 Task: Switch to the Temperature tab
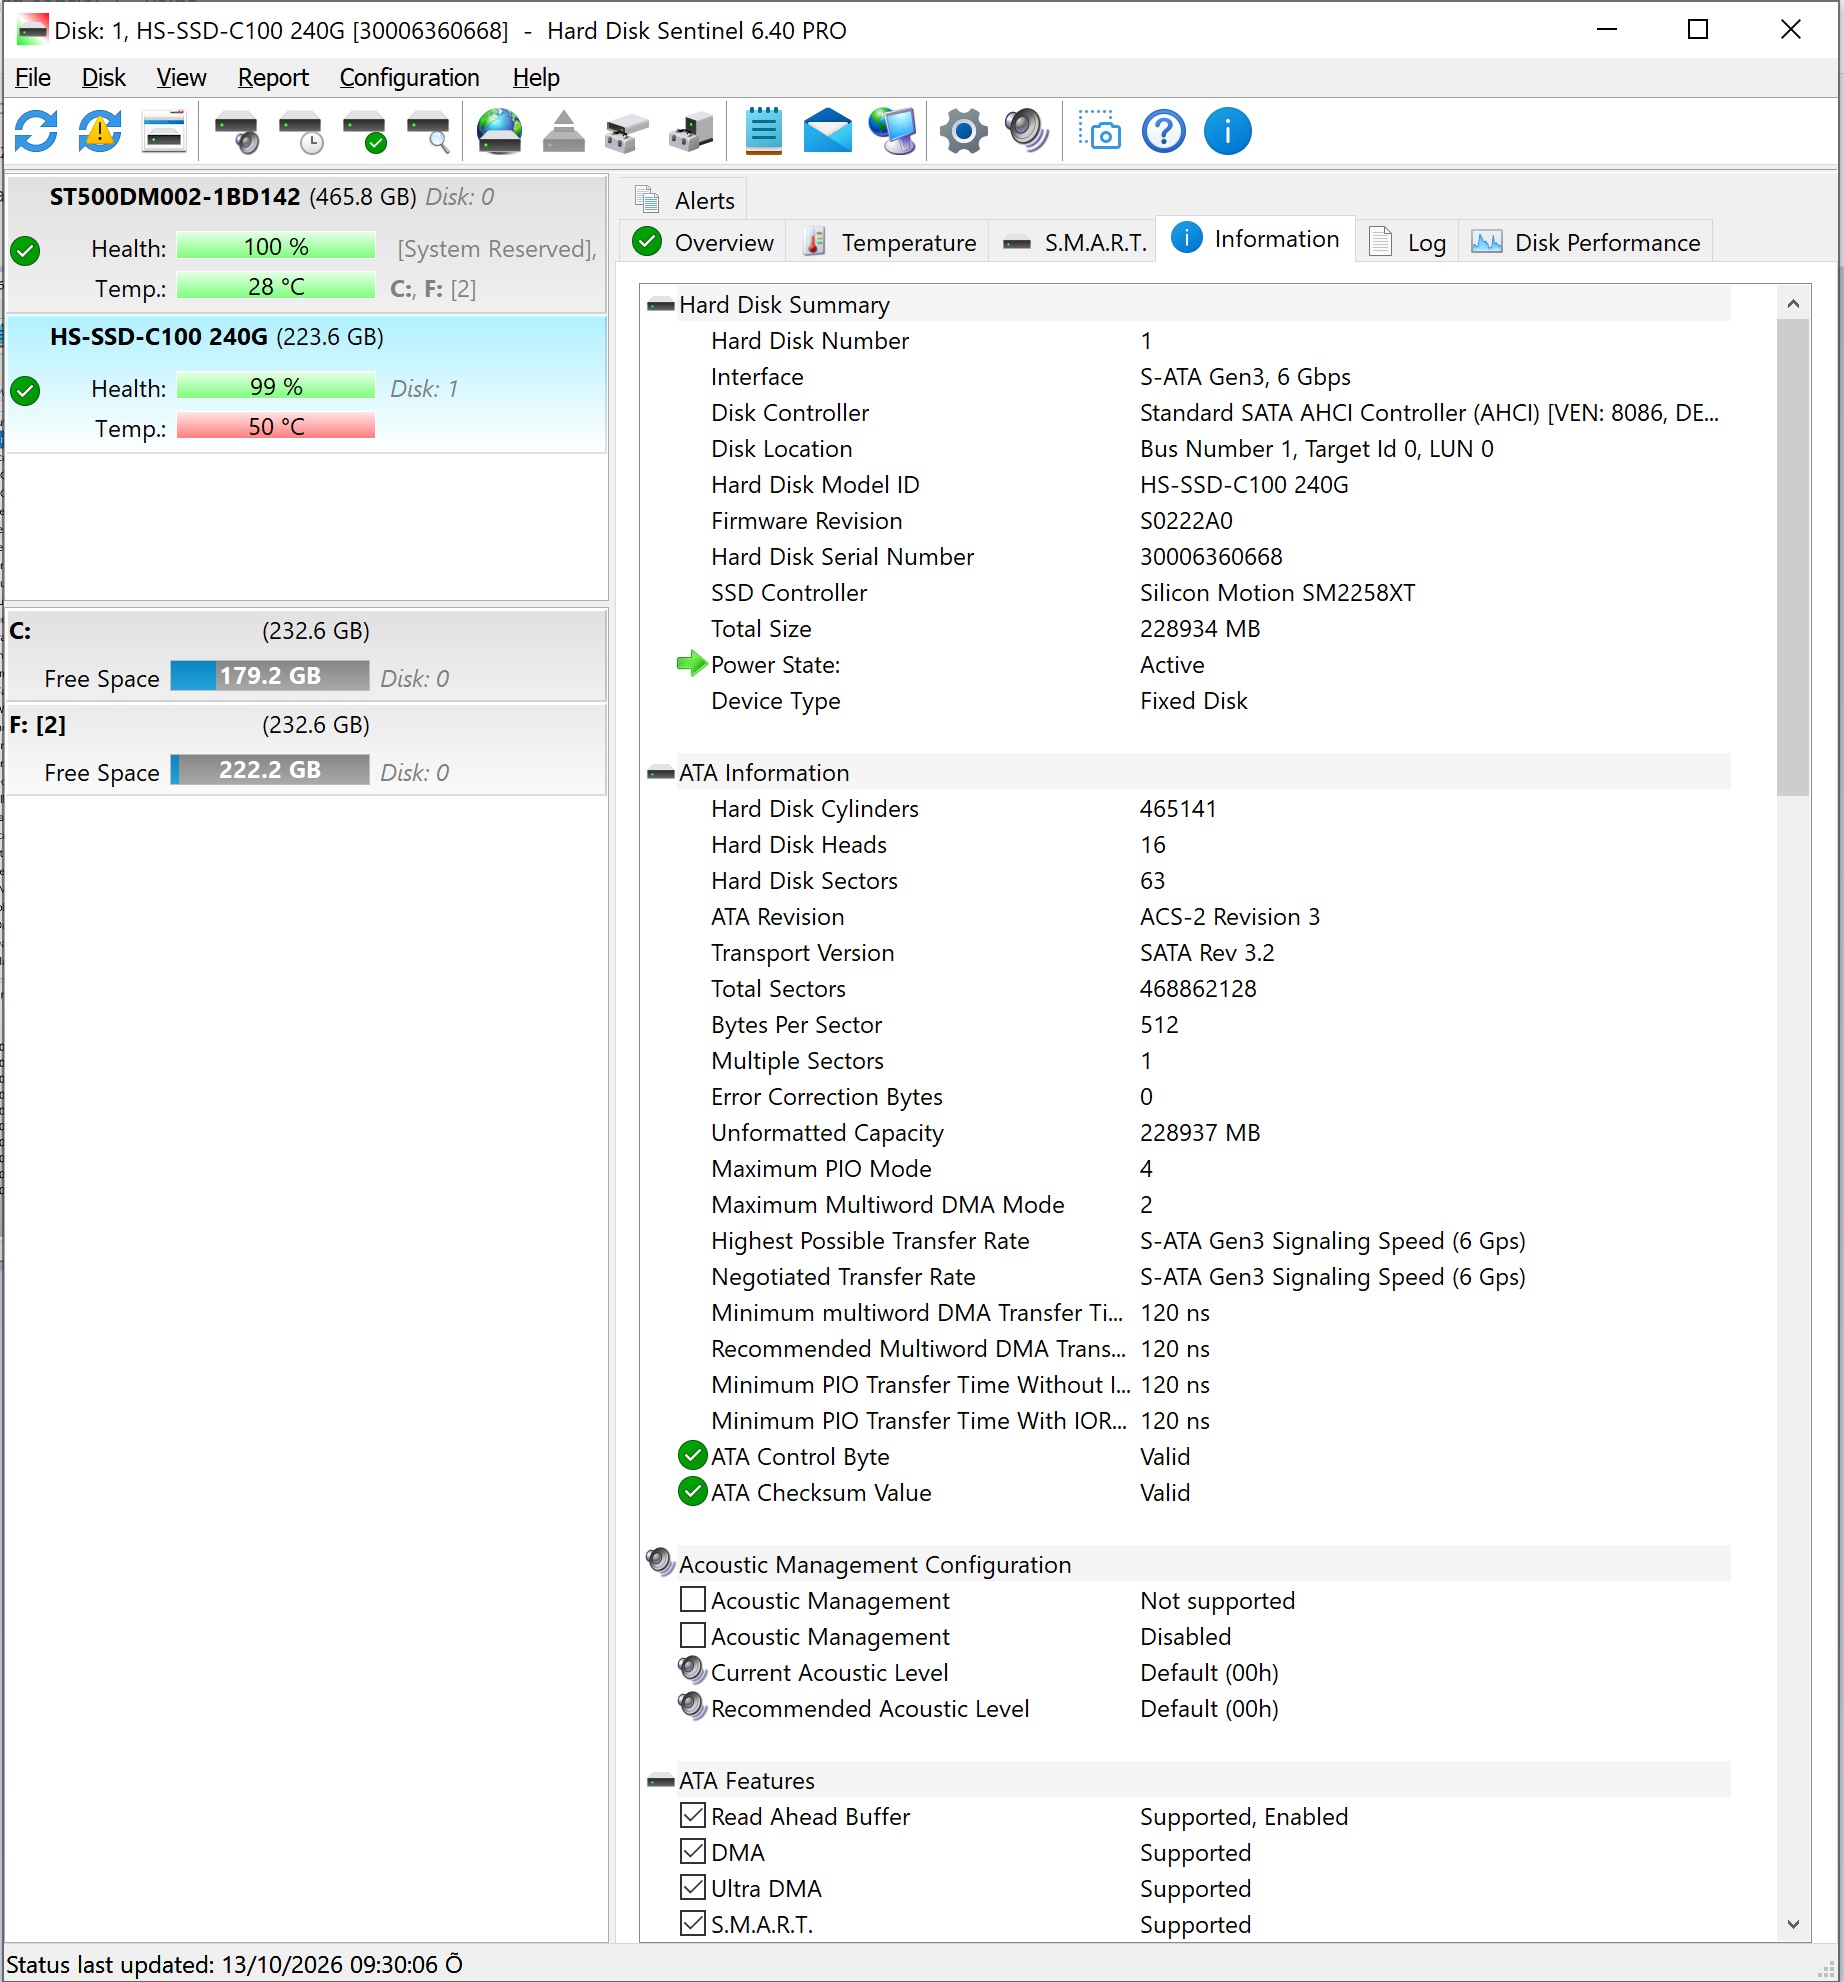click(x=889, y=242)
